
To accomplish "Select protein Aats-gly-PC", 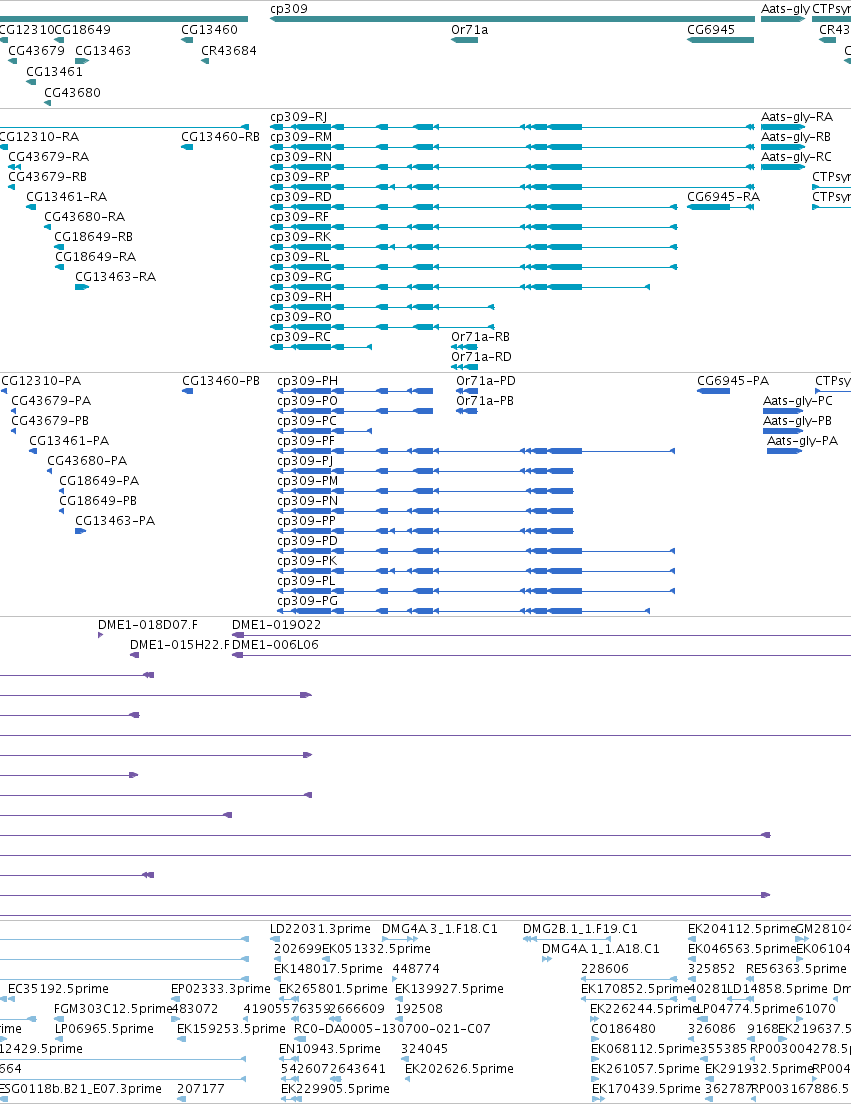I will click(x=798, y=401).
